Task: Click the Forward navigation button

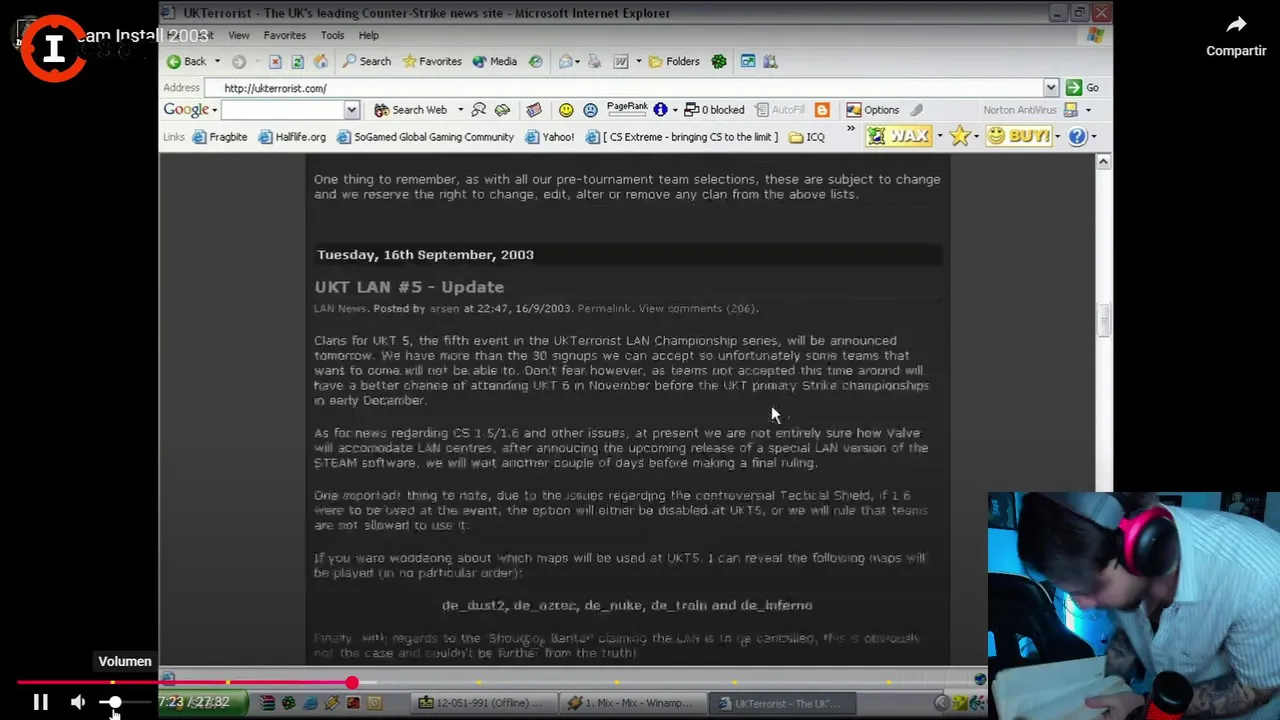Action: [239, 62]
